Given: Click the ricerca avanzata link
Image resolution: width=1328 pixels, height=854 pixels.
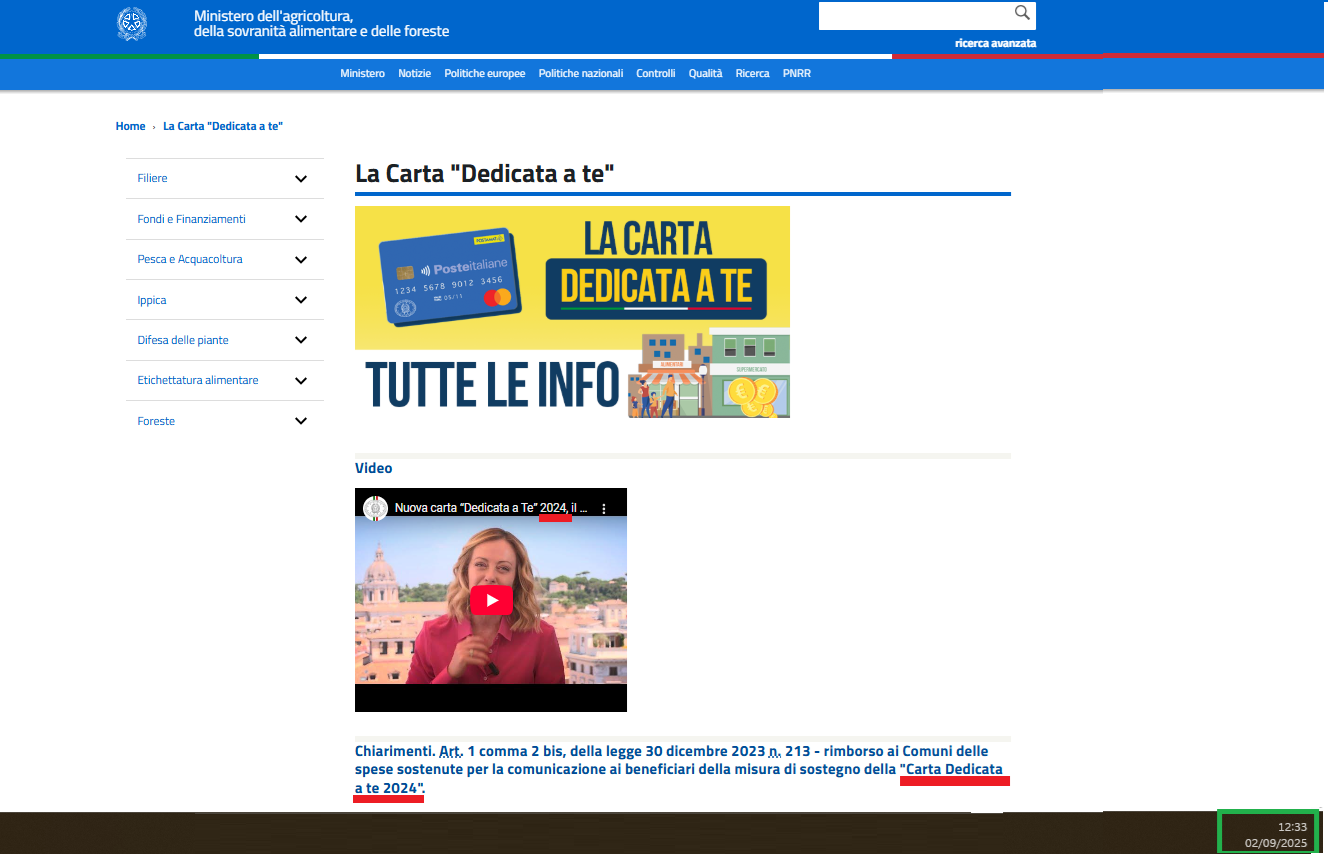Looking at the screenshot, I should [995, 43].
